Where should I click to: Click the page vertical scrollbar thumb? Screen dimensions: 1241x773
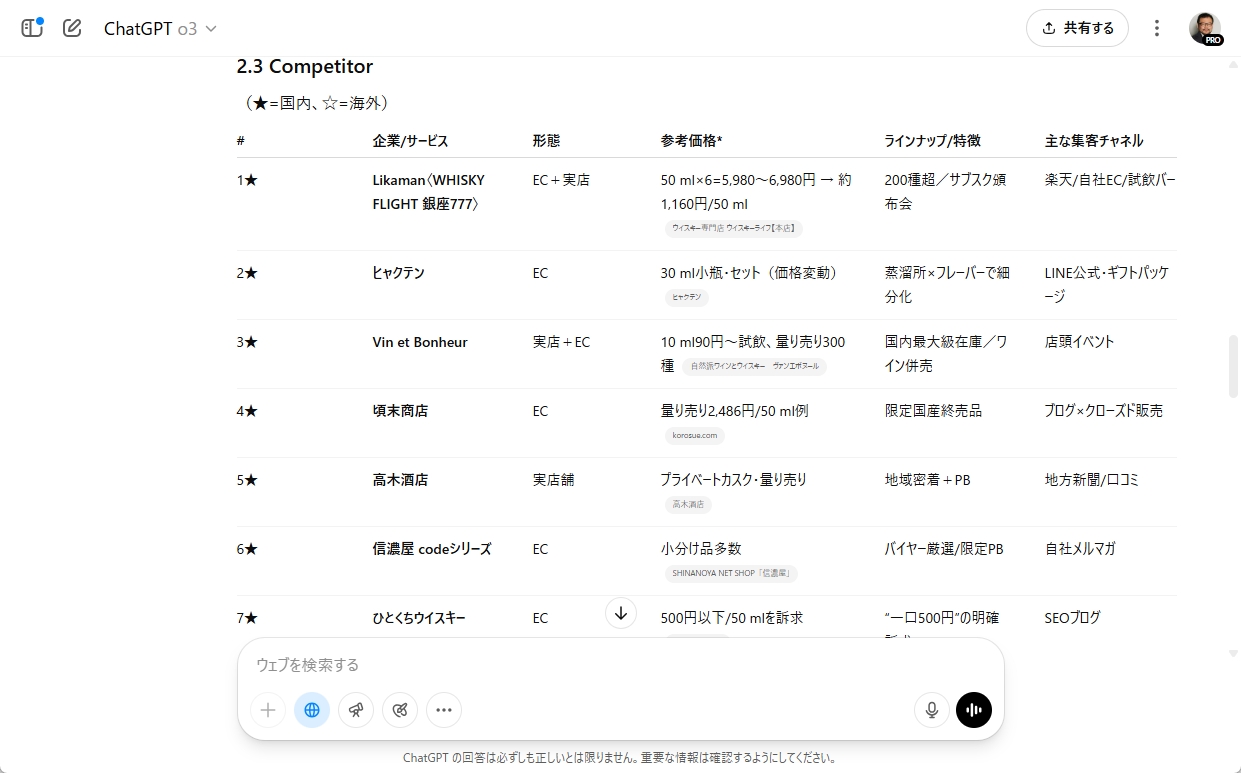(1233, 366)
